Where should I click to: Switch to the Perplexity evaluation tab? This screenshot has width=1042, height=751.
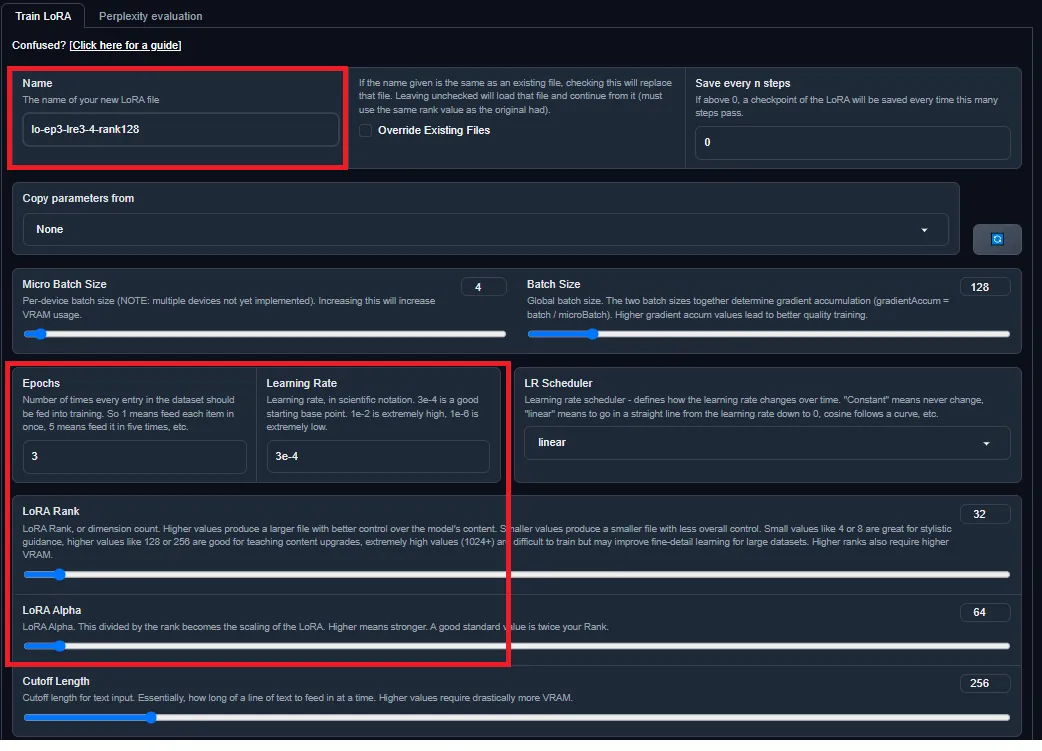coord(151,16)
